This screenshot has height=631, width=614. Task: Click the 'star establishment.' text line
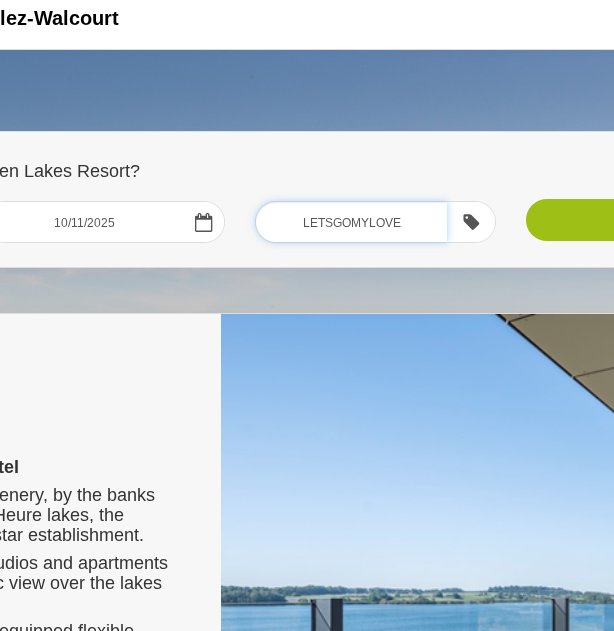[x=72, y=535]
